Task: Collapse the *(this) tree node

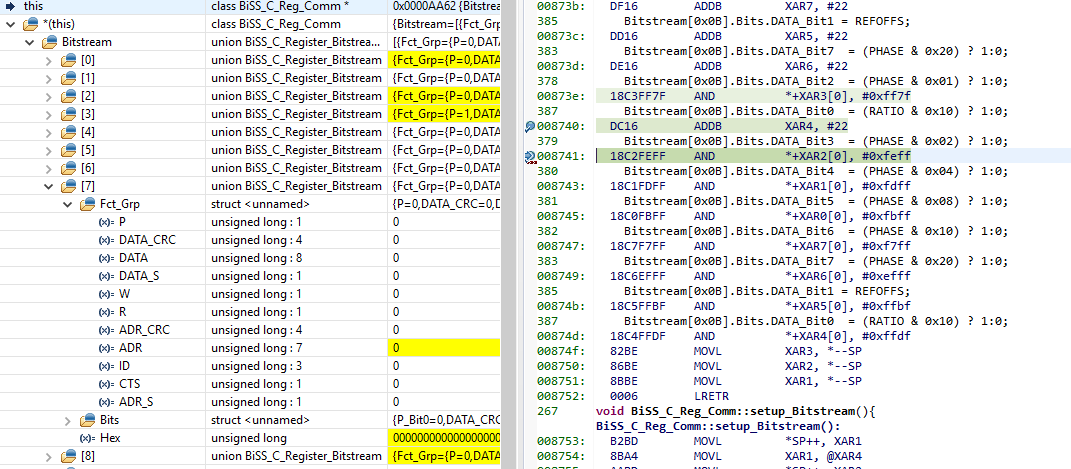Action: click(10, 25)
